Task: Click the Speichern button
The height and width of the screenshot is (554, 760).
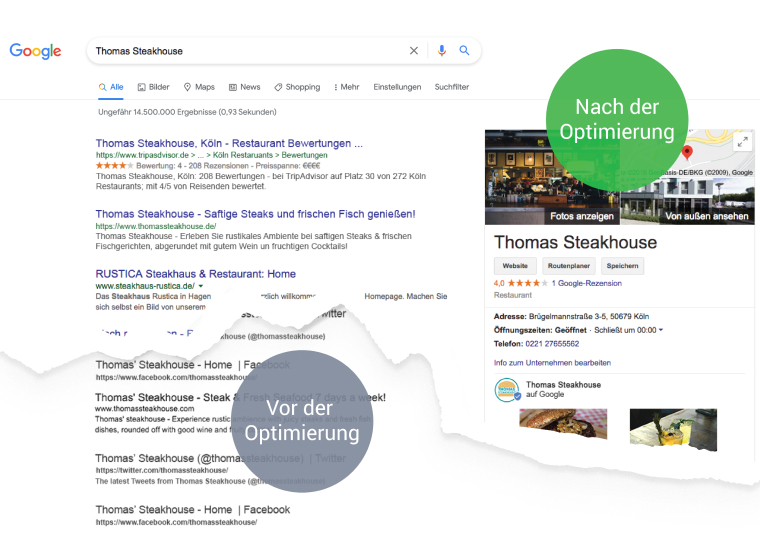Action: (x=622, y=266)
